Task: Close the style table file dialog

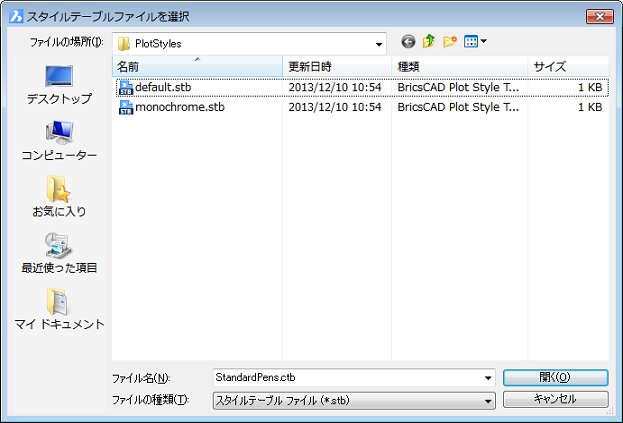Action: [x=600, y=16]
